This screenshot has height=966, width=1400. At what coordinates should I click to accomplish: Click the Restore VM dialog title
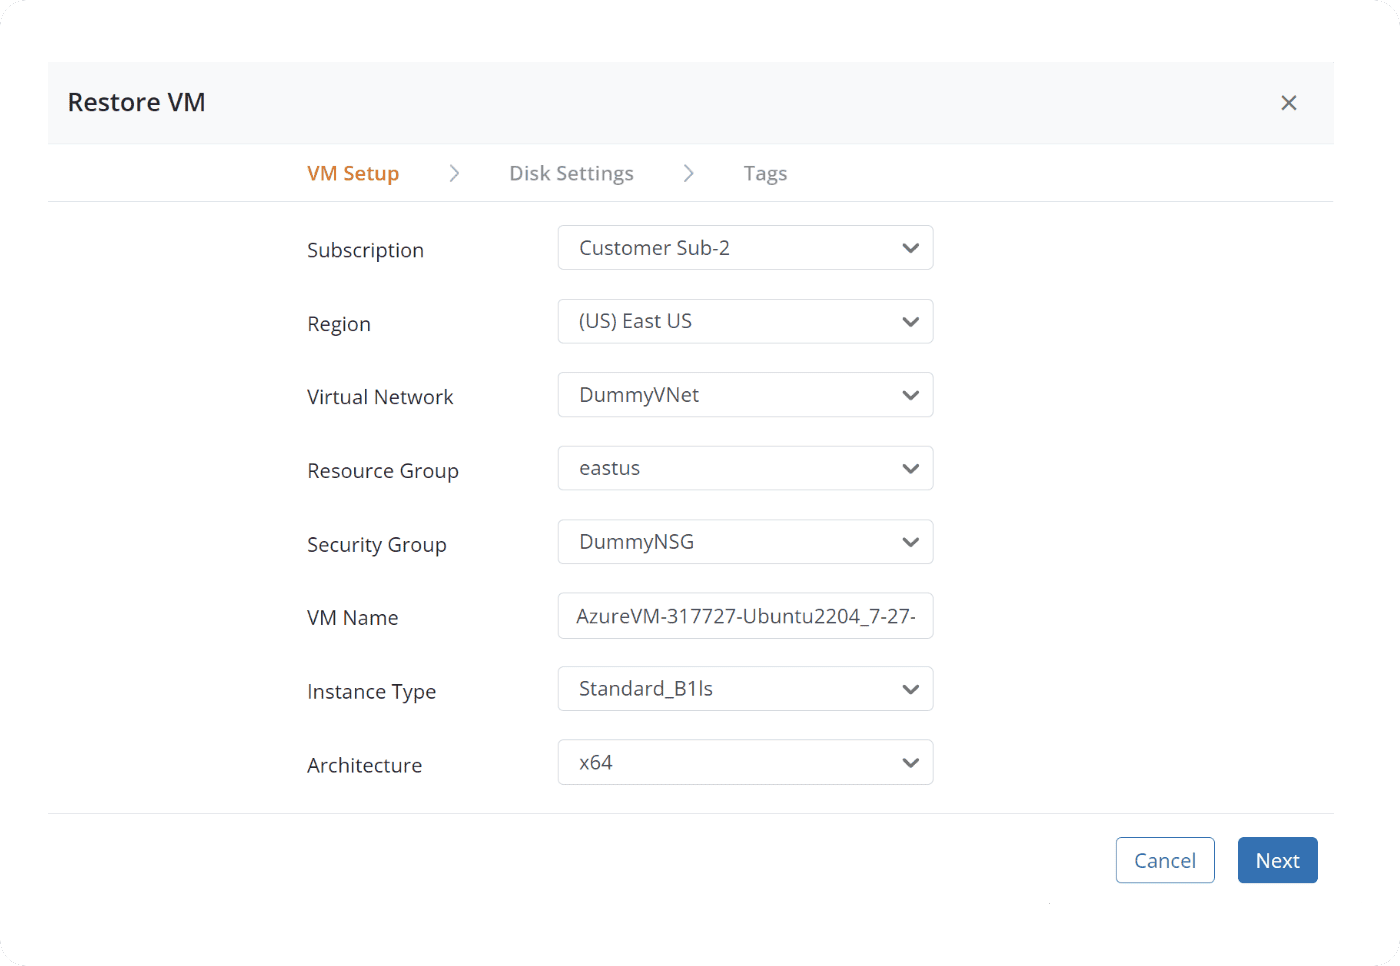(x=137, y=103)
